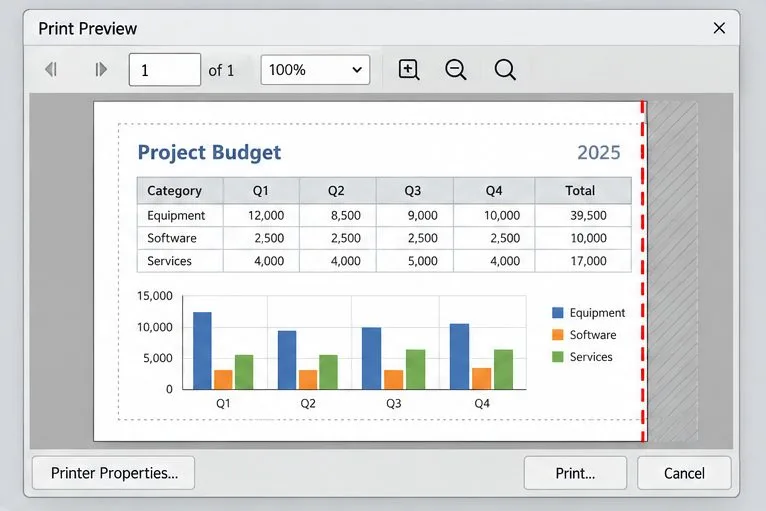
Task: Click the green Services legend swatch
Action: pos(557,357)
